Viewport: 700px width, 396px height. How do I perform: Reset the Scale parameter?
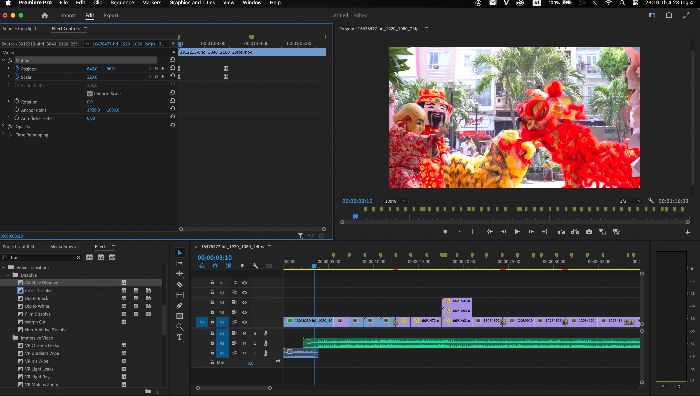pyautogui.click(x=173, y=76)
